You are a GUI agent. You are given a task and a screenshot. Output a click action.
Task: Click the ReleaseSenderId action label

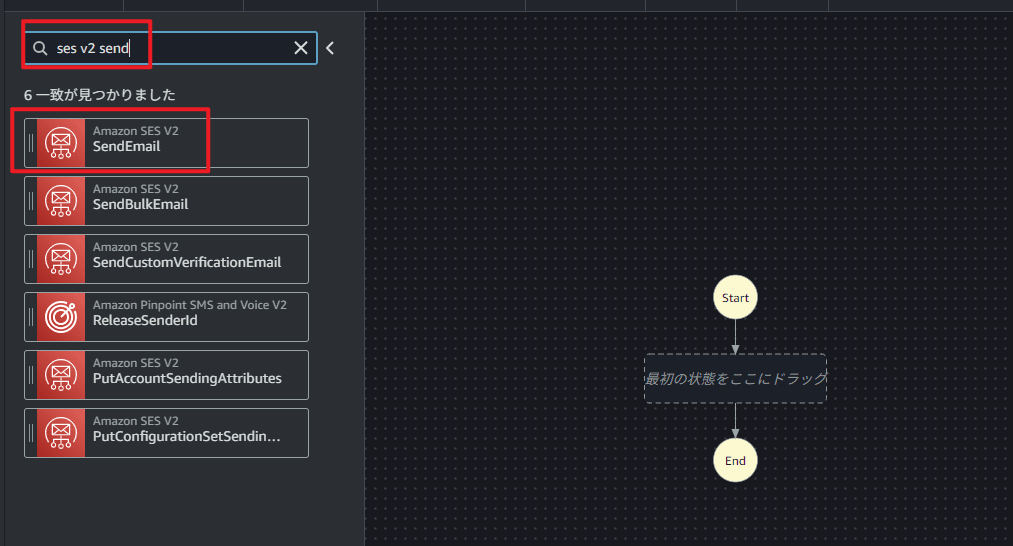click(x=145, y=320)
